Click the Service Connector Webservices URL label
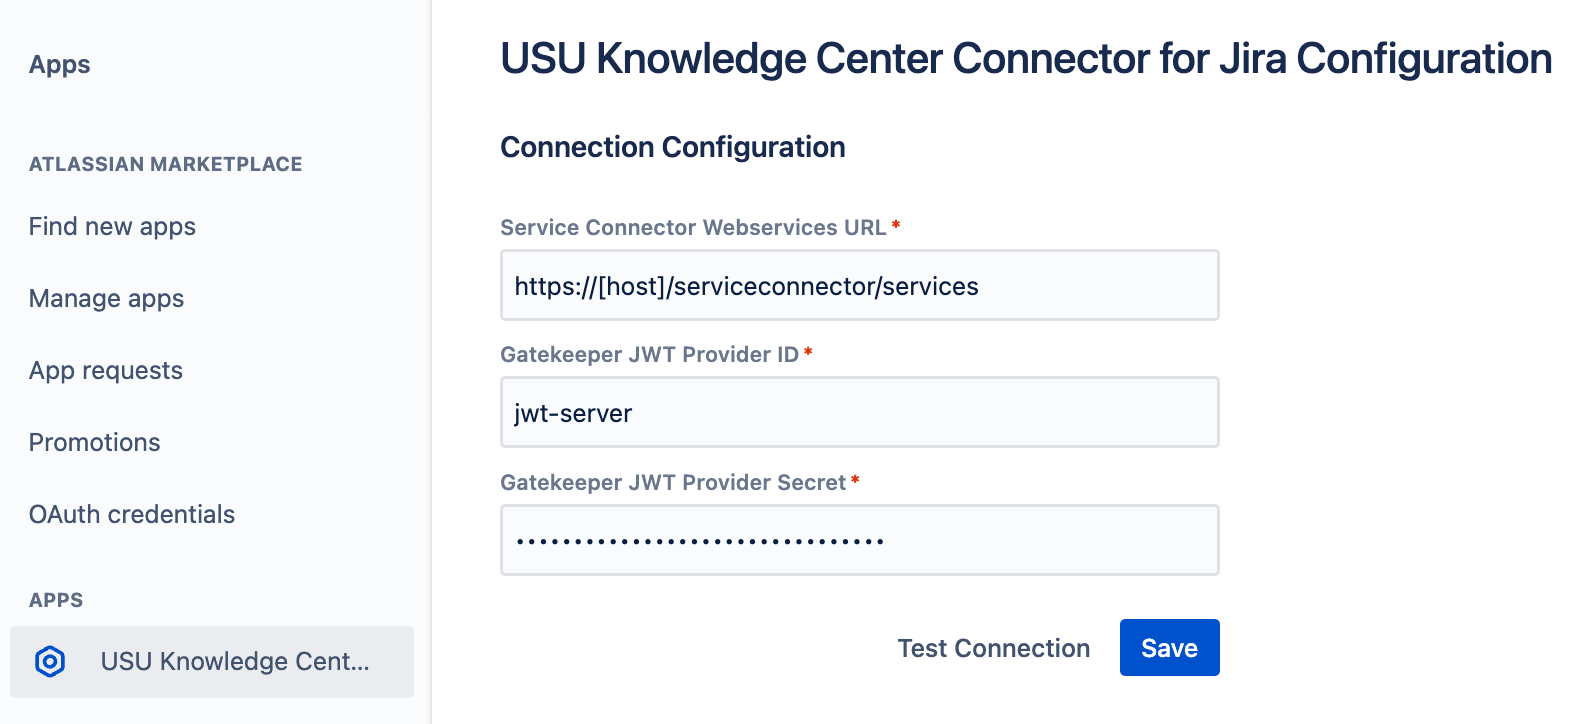1590x724 pixels. (693, 227)
